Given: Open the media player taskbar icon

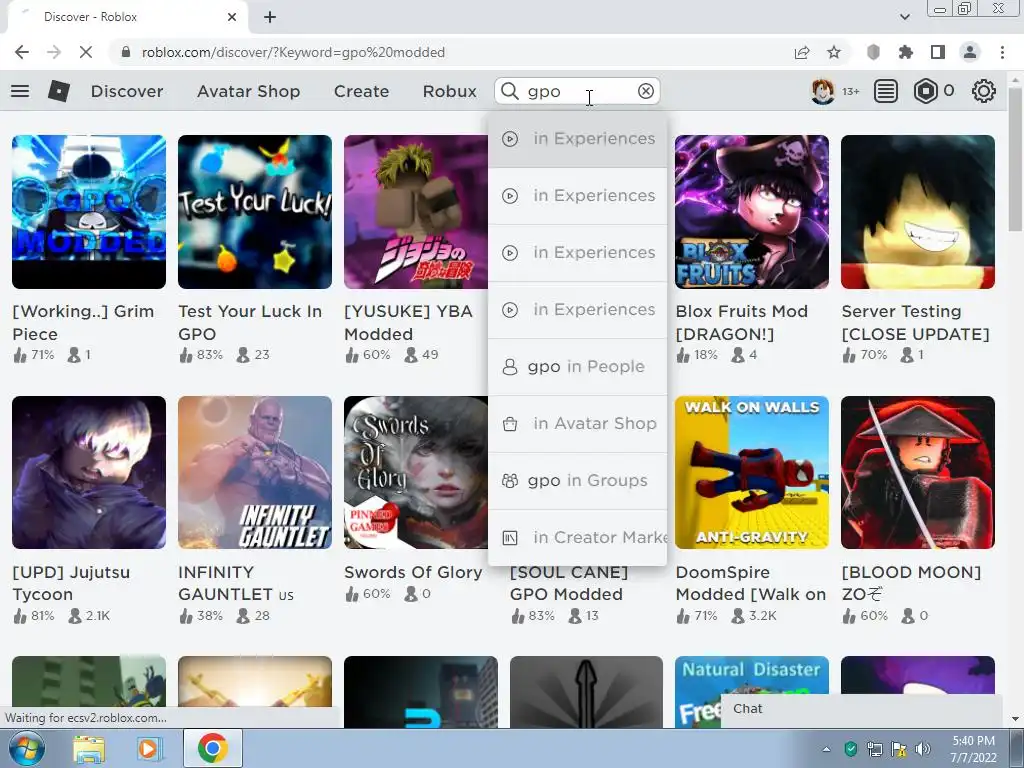Looking at the screenshot, I should 149,748.
